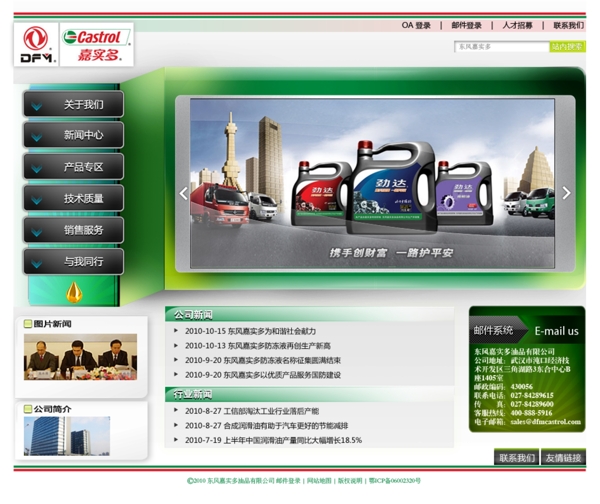Open news 东风嘉实多防冻液再创生产新高
Screen dimensions: 600x504
(x=279, y=346)
